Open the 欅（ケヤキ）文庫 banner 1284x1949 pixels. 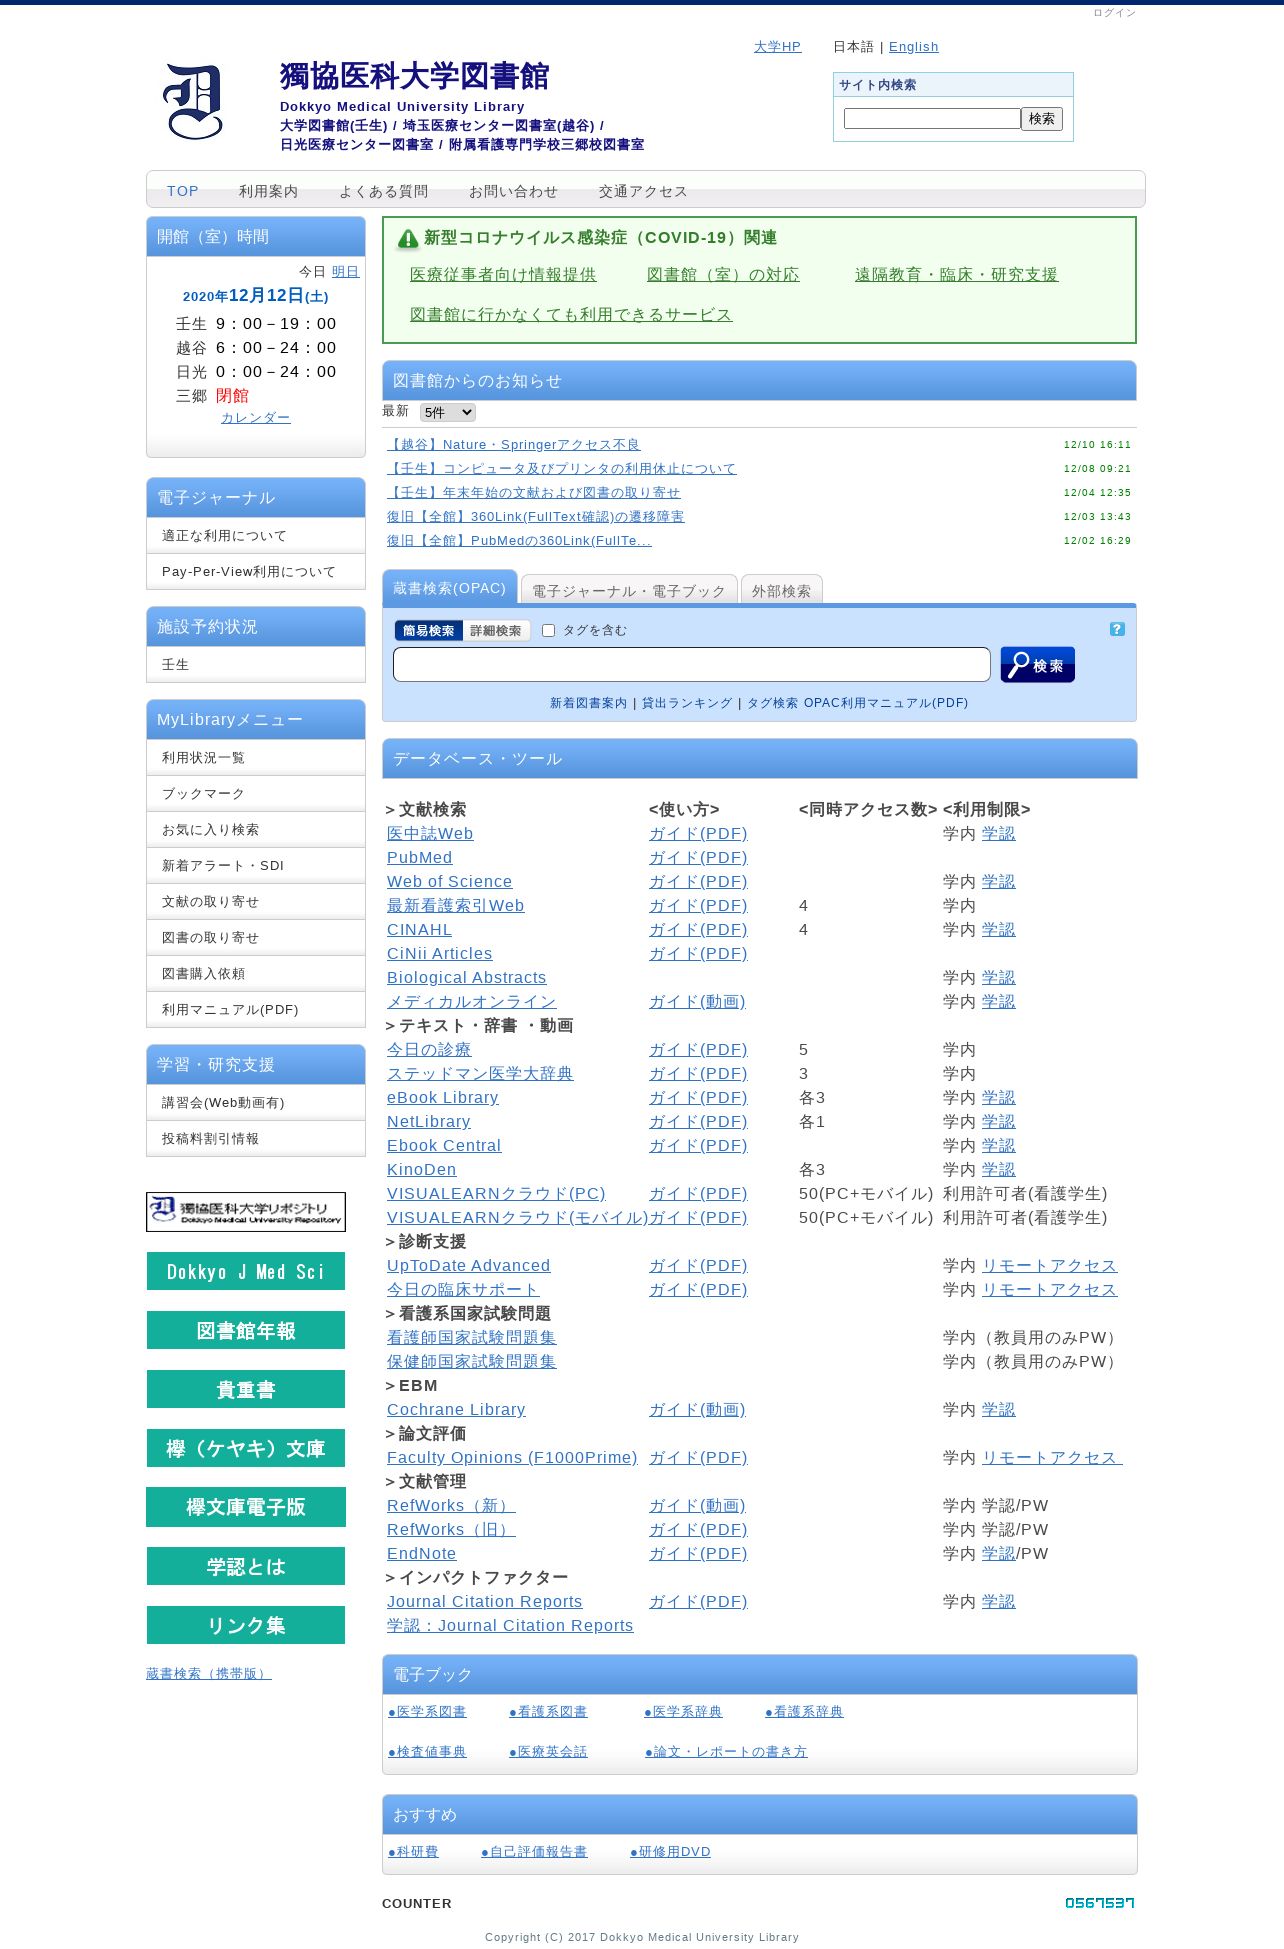246,1448
